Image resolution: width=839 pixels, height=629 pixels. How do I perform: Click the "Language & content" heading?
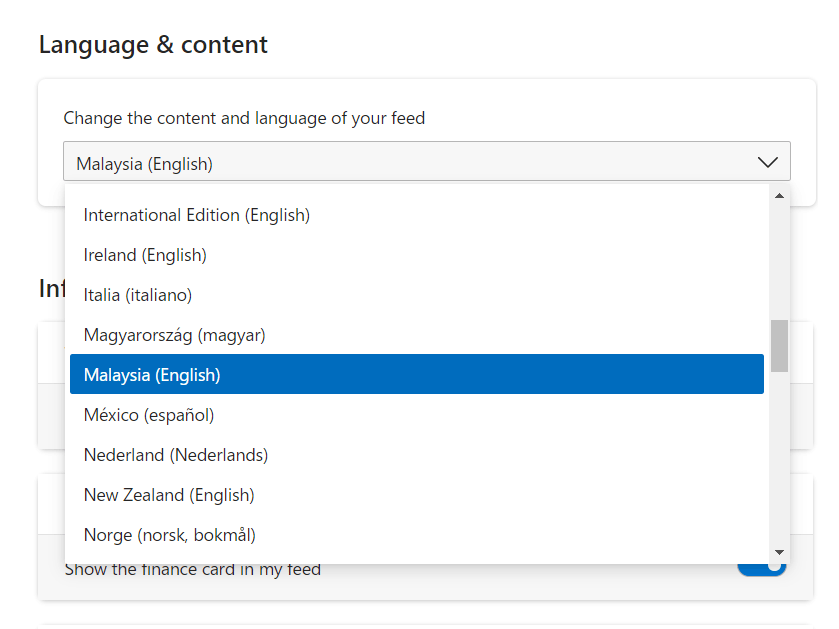(x=153, y=45)
